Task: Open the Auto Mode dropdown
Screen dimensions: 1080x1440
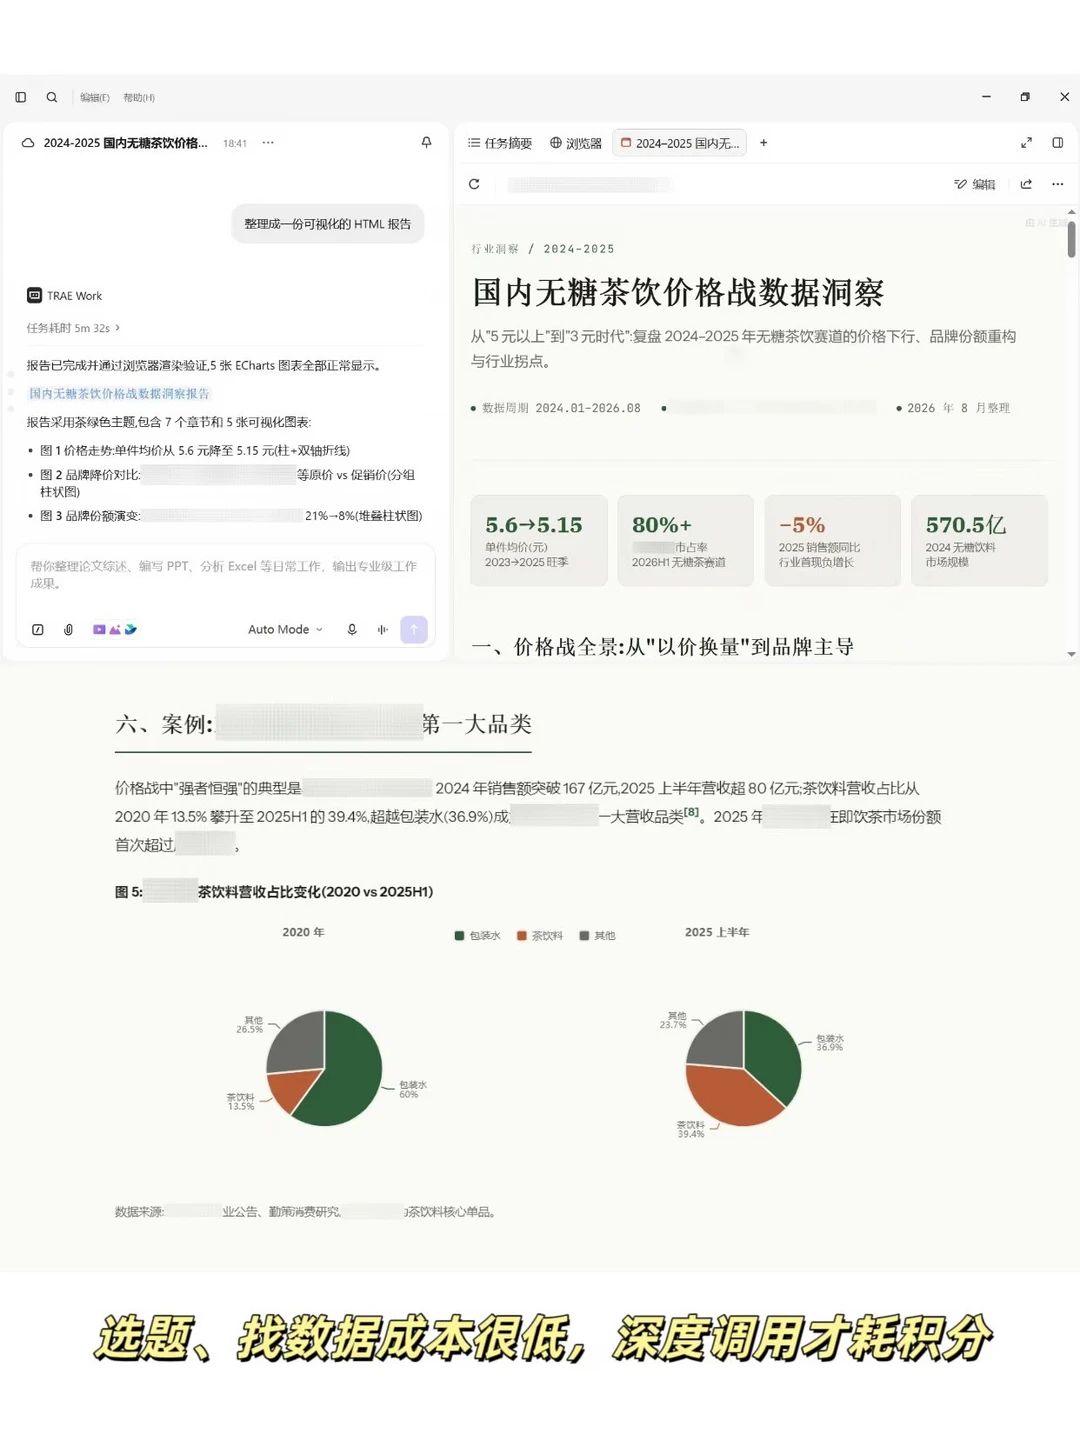Action: pos(285,630)
